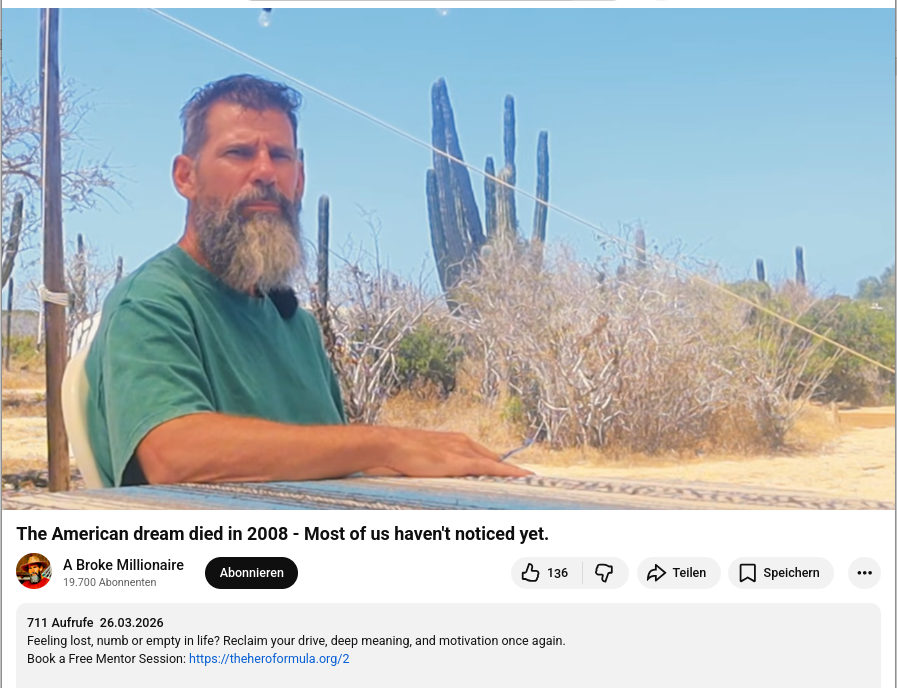
Task: Click the Teilen share arrow icon
Action: coord(656,572)
